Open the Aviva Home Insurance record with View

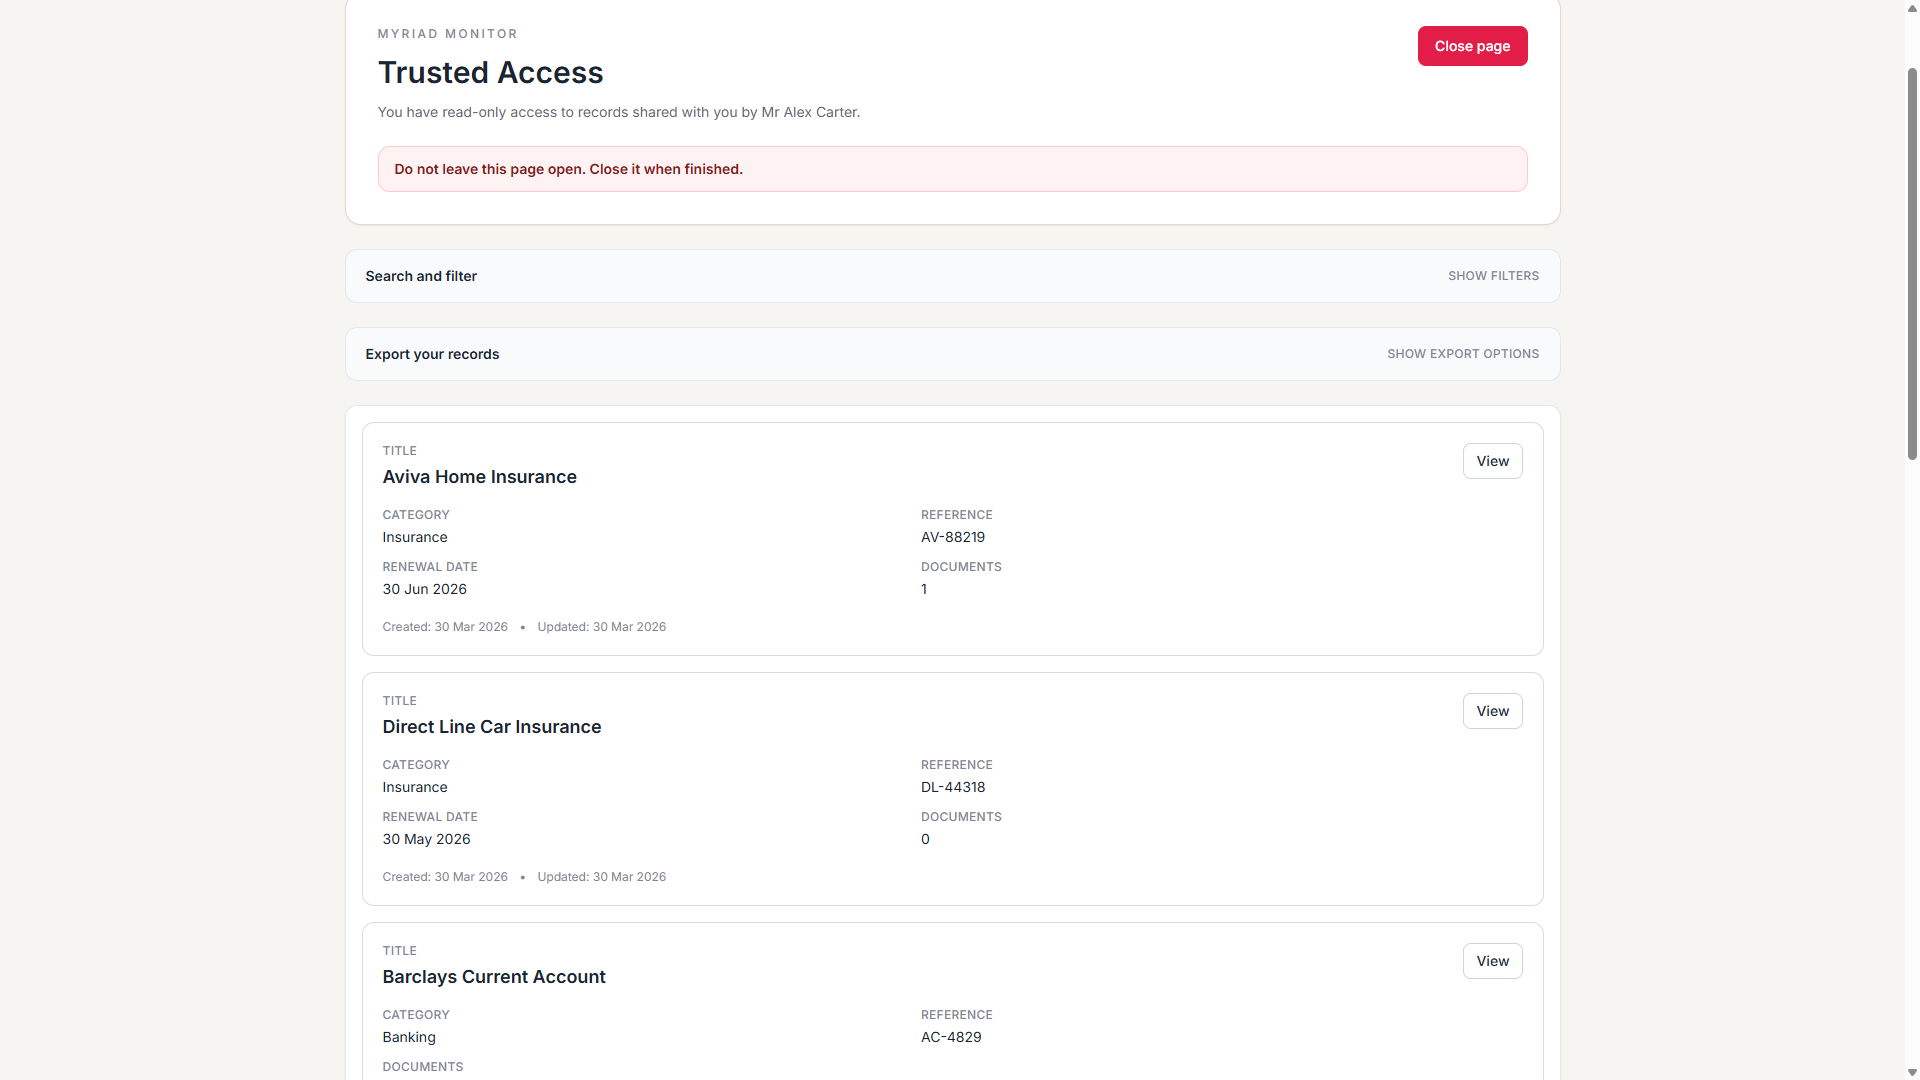pos(1492,461)
